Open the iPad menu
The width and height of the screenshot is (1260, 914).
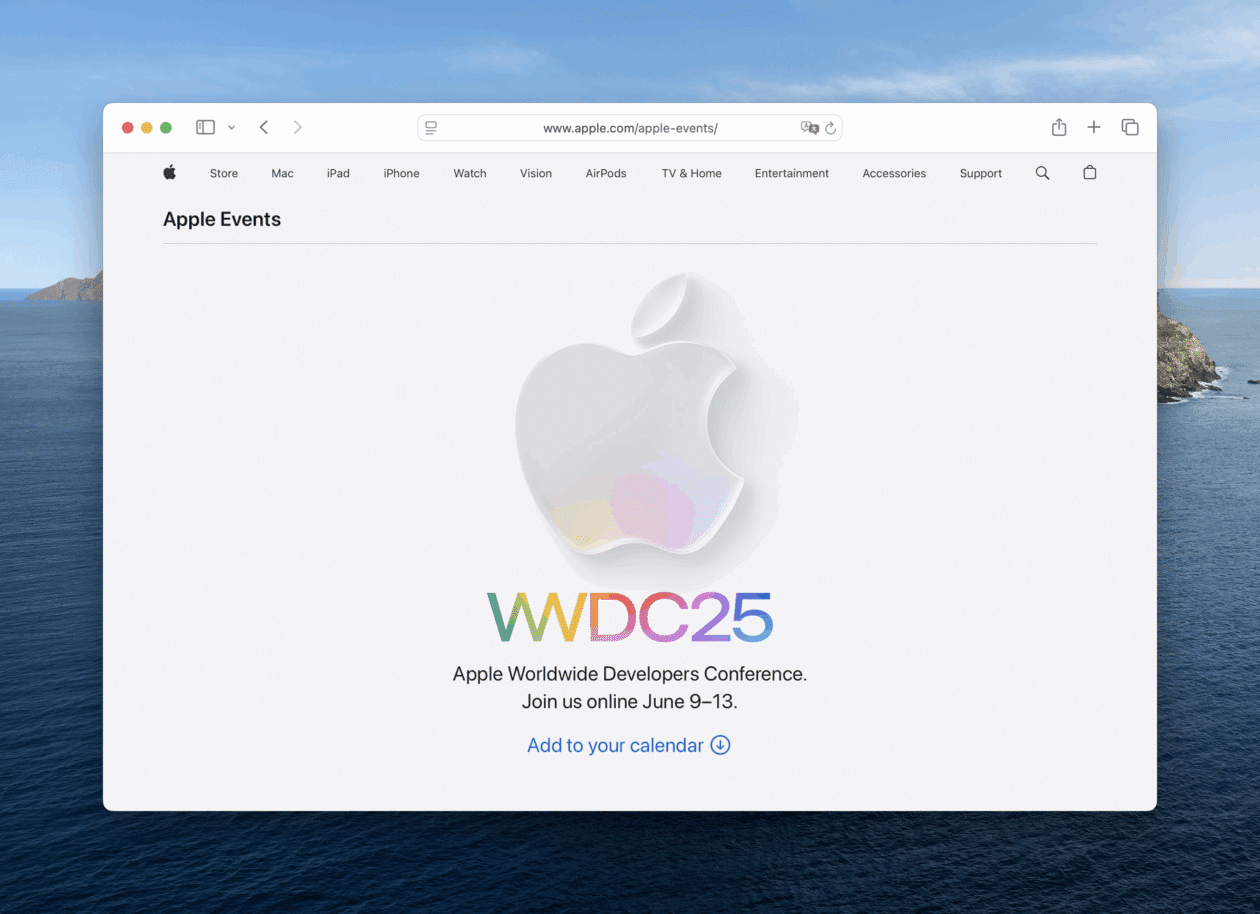coord(338,173)
